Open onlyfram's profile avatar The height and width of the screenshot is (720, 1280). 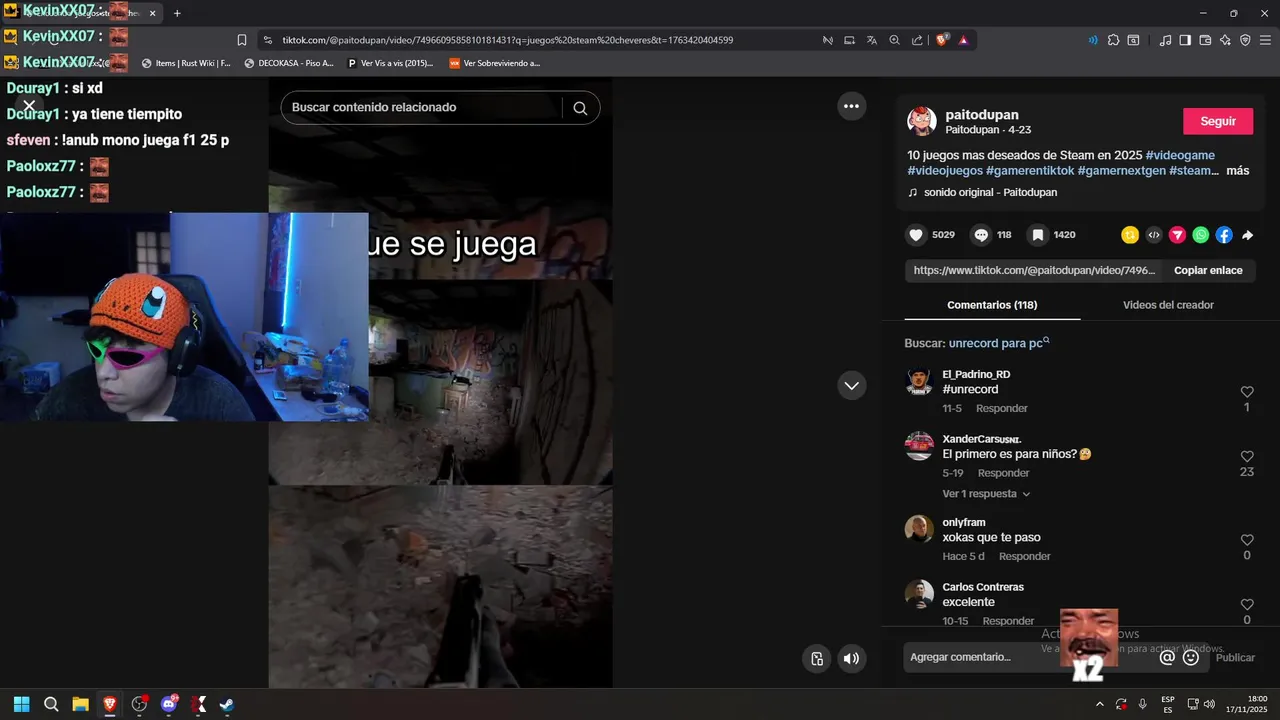(x=919, y=529)
